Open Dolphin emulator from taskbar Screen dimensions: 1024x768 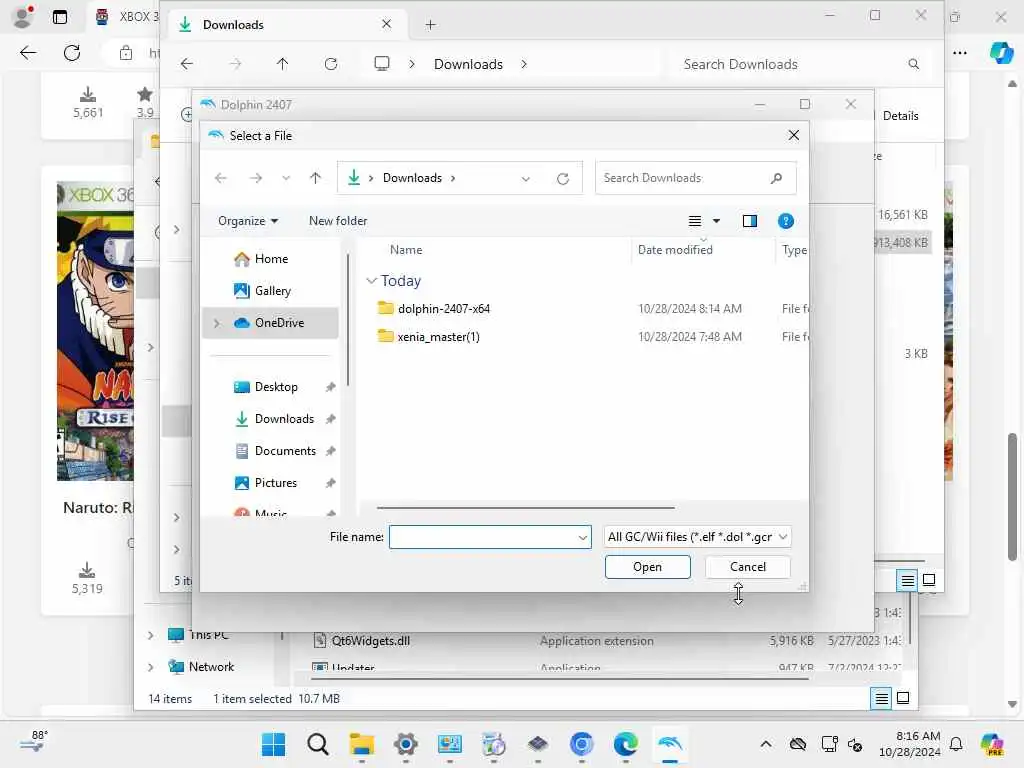(x=669, y=744)
